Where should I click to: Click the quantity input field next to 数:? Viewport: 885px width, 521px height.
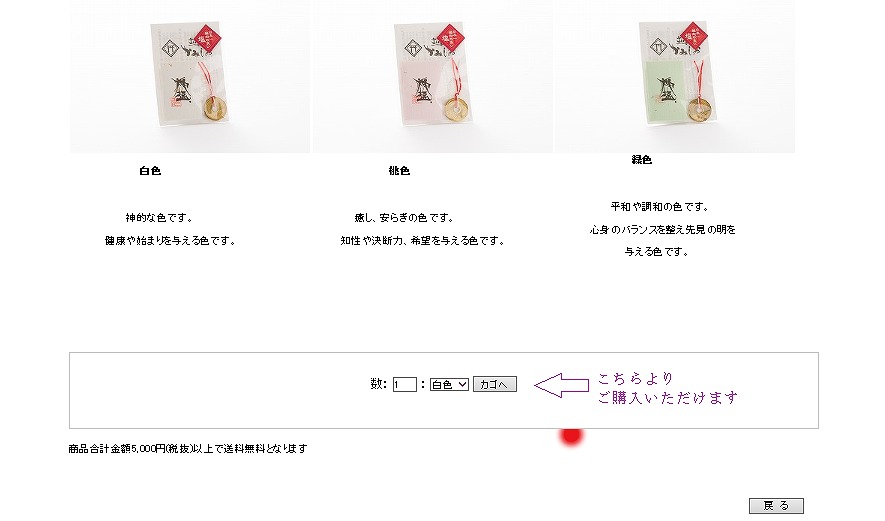[x=405, y=384]
